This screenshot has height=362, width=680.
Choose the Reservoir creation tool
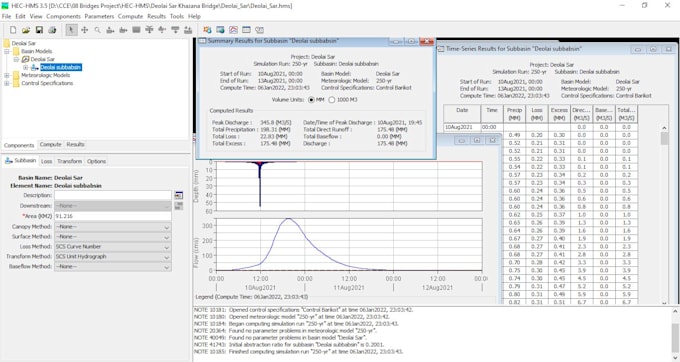pos(136,30)
